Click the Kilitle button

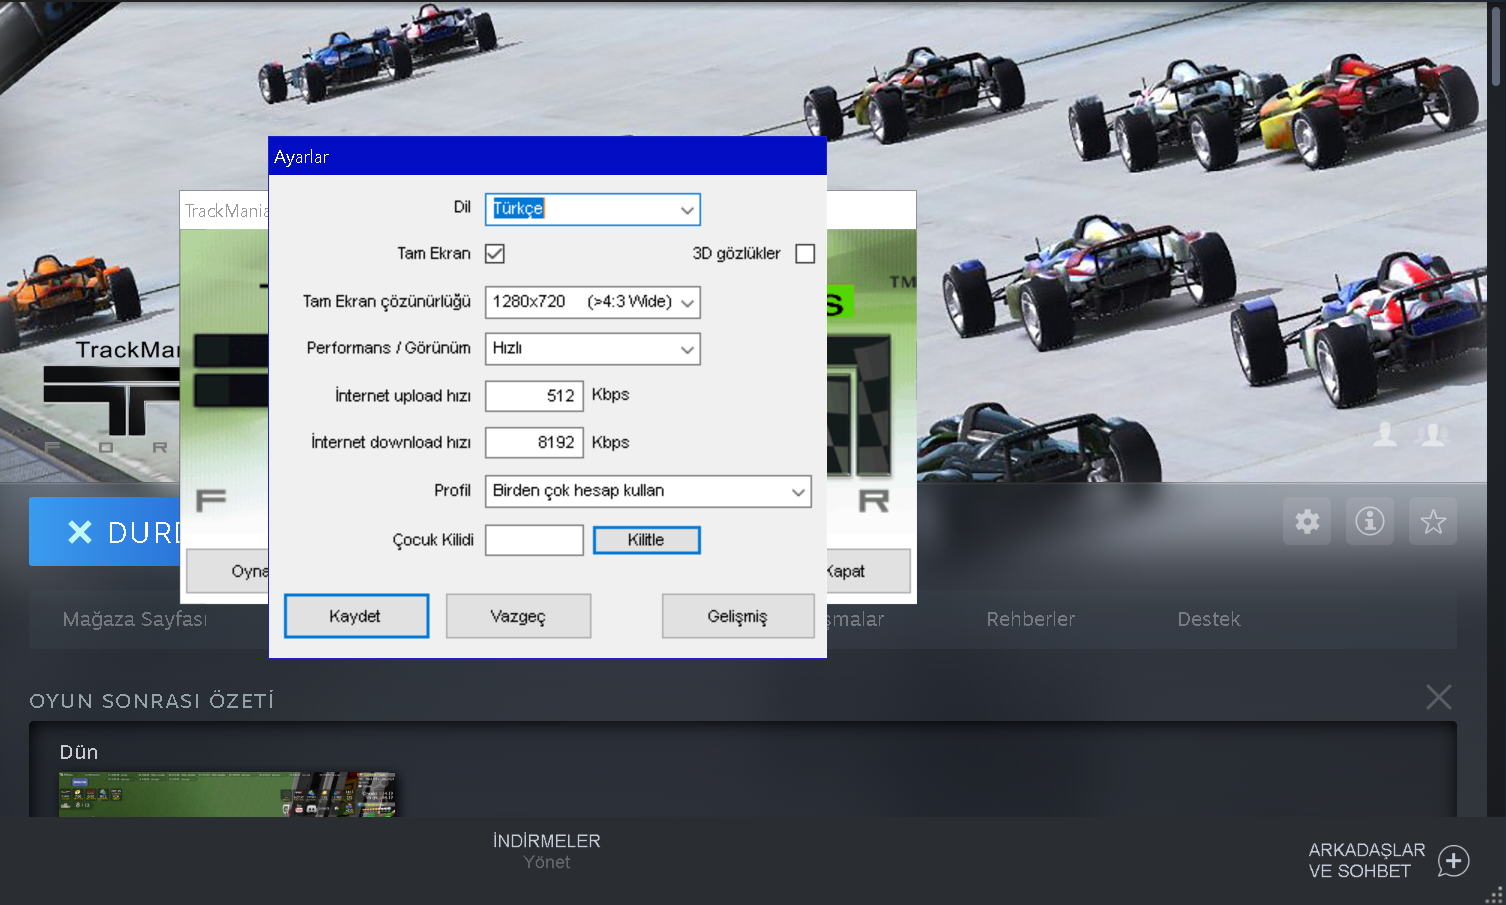pos(647,540)
